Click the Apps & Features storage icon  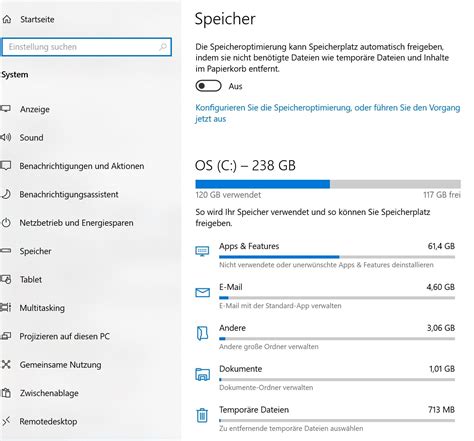point(202,251)
